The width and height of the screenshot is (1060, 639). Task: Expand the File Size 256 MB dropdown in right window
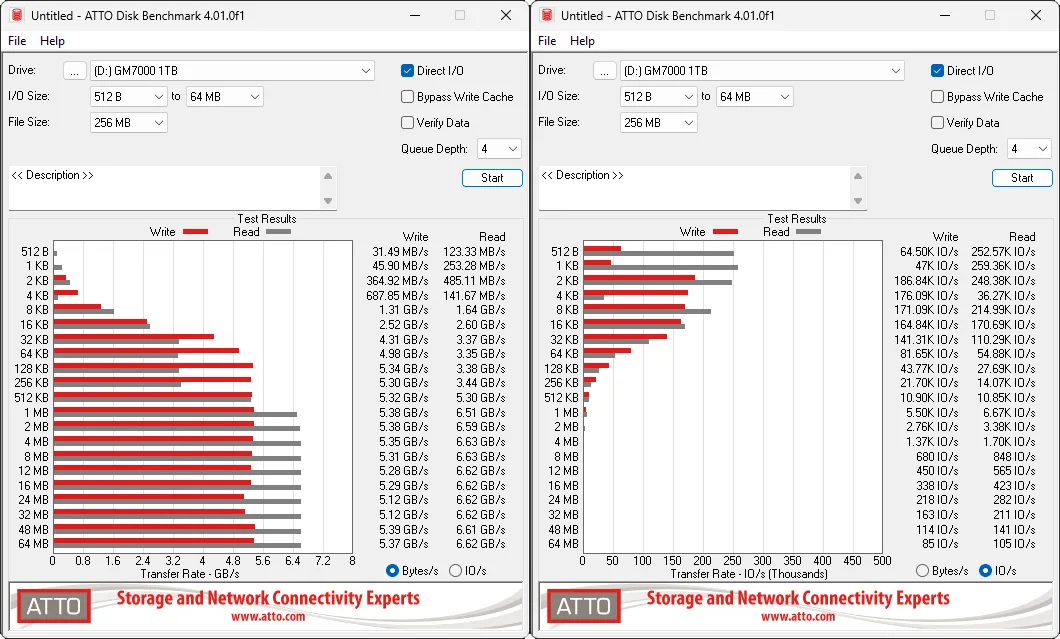[658, 122]
